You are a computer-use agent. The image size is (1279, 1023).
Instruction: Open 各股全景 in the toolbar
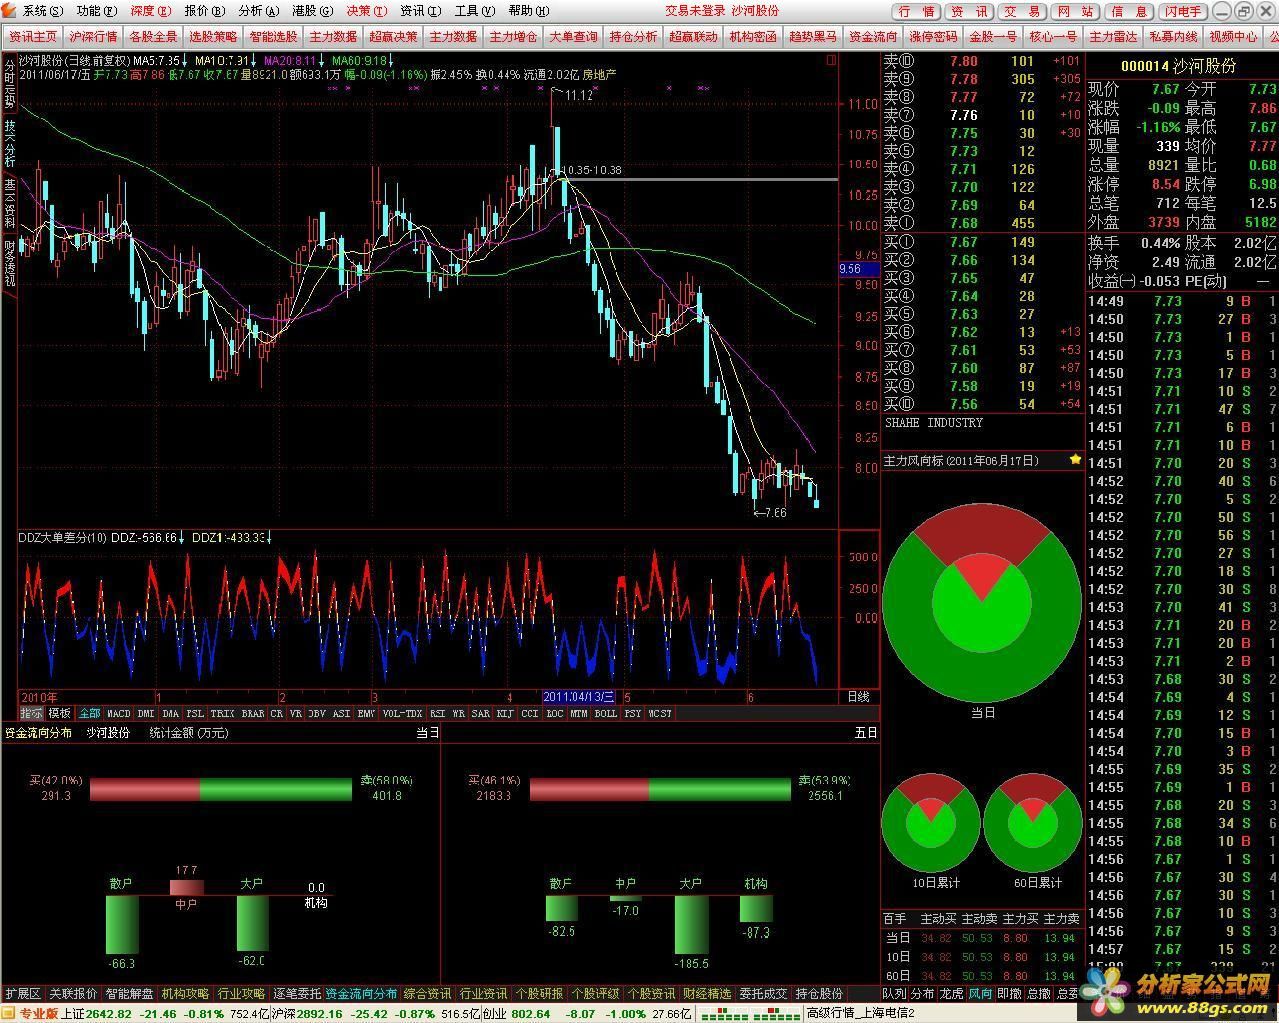point(153,36)
